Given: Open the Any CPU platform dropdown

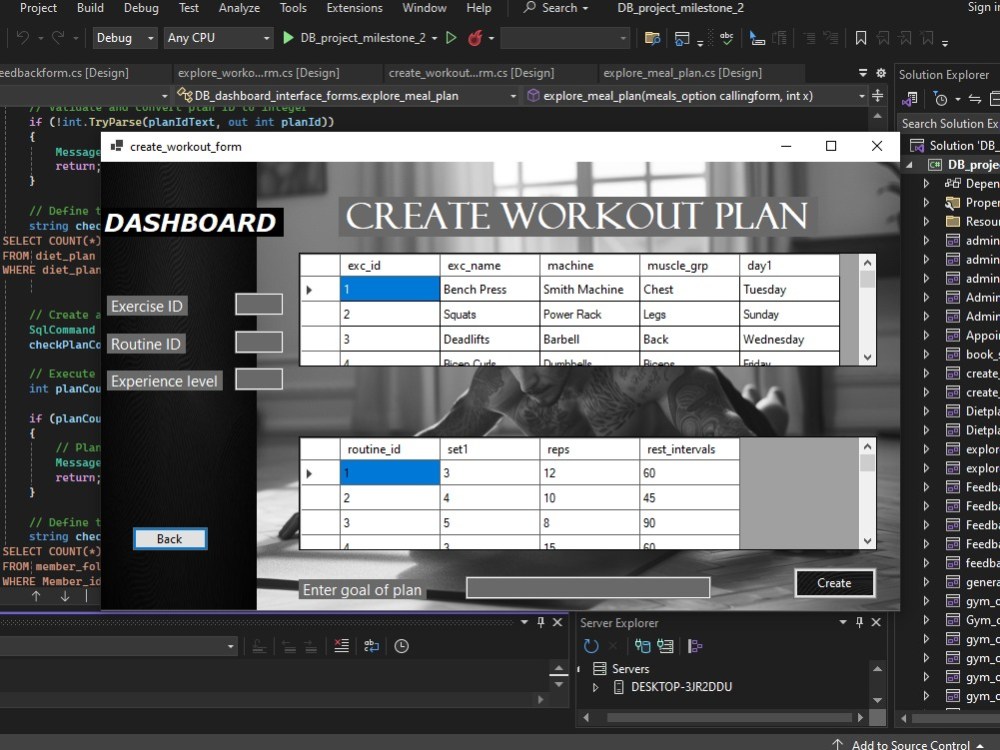Looking at the screenshot, I should click(218, 38).
